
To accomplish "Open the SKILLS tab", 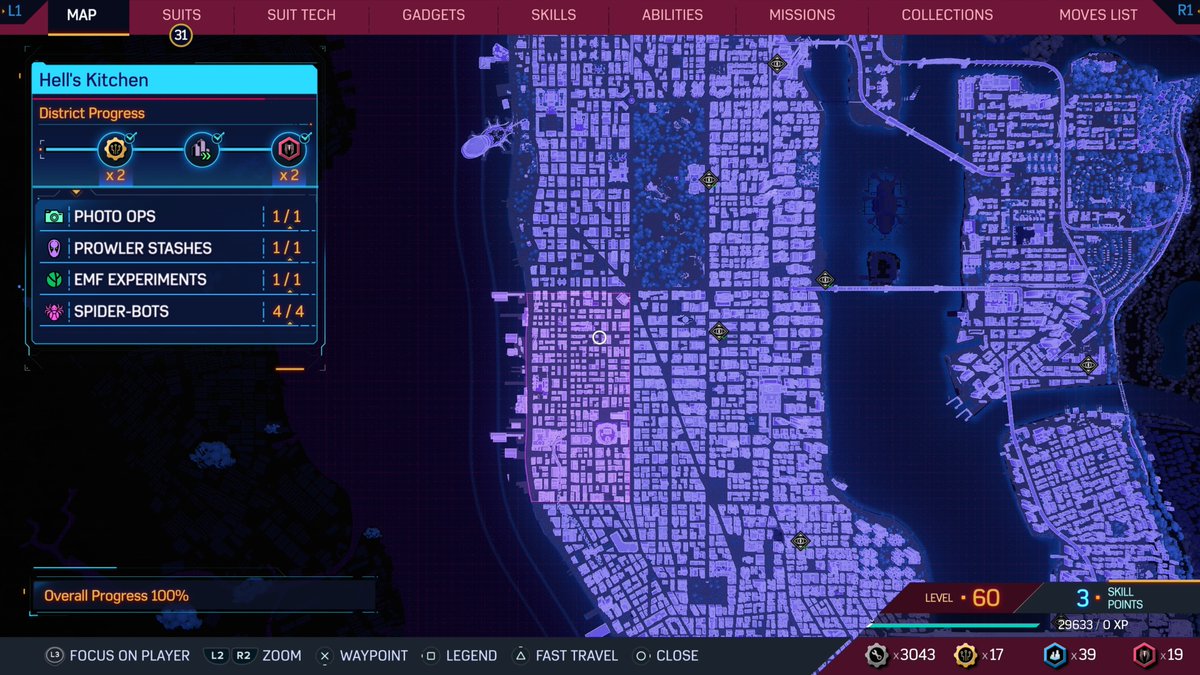I will point(554,15).
